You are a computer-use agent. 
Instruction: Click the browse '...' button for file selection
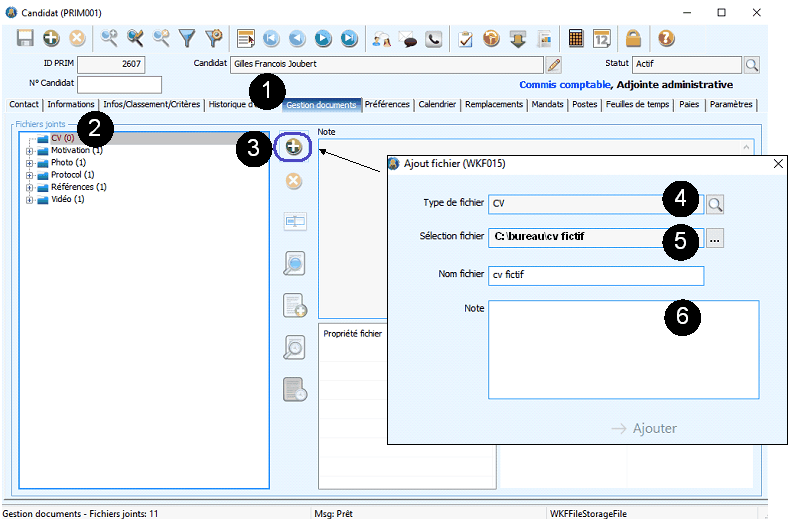[715, 239]
